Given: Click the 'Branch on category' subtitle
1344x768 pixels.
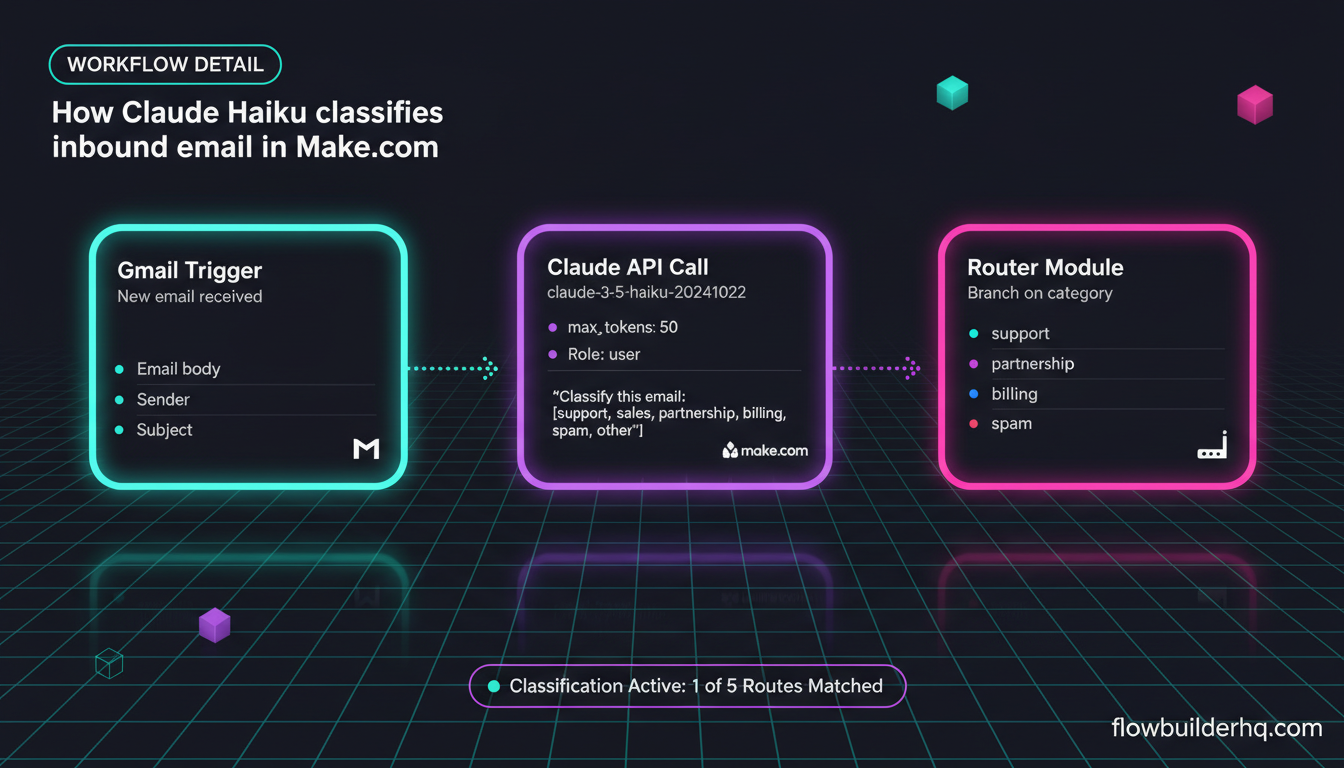Looking at the screenshot, I should [x=1040, y=293].
